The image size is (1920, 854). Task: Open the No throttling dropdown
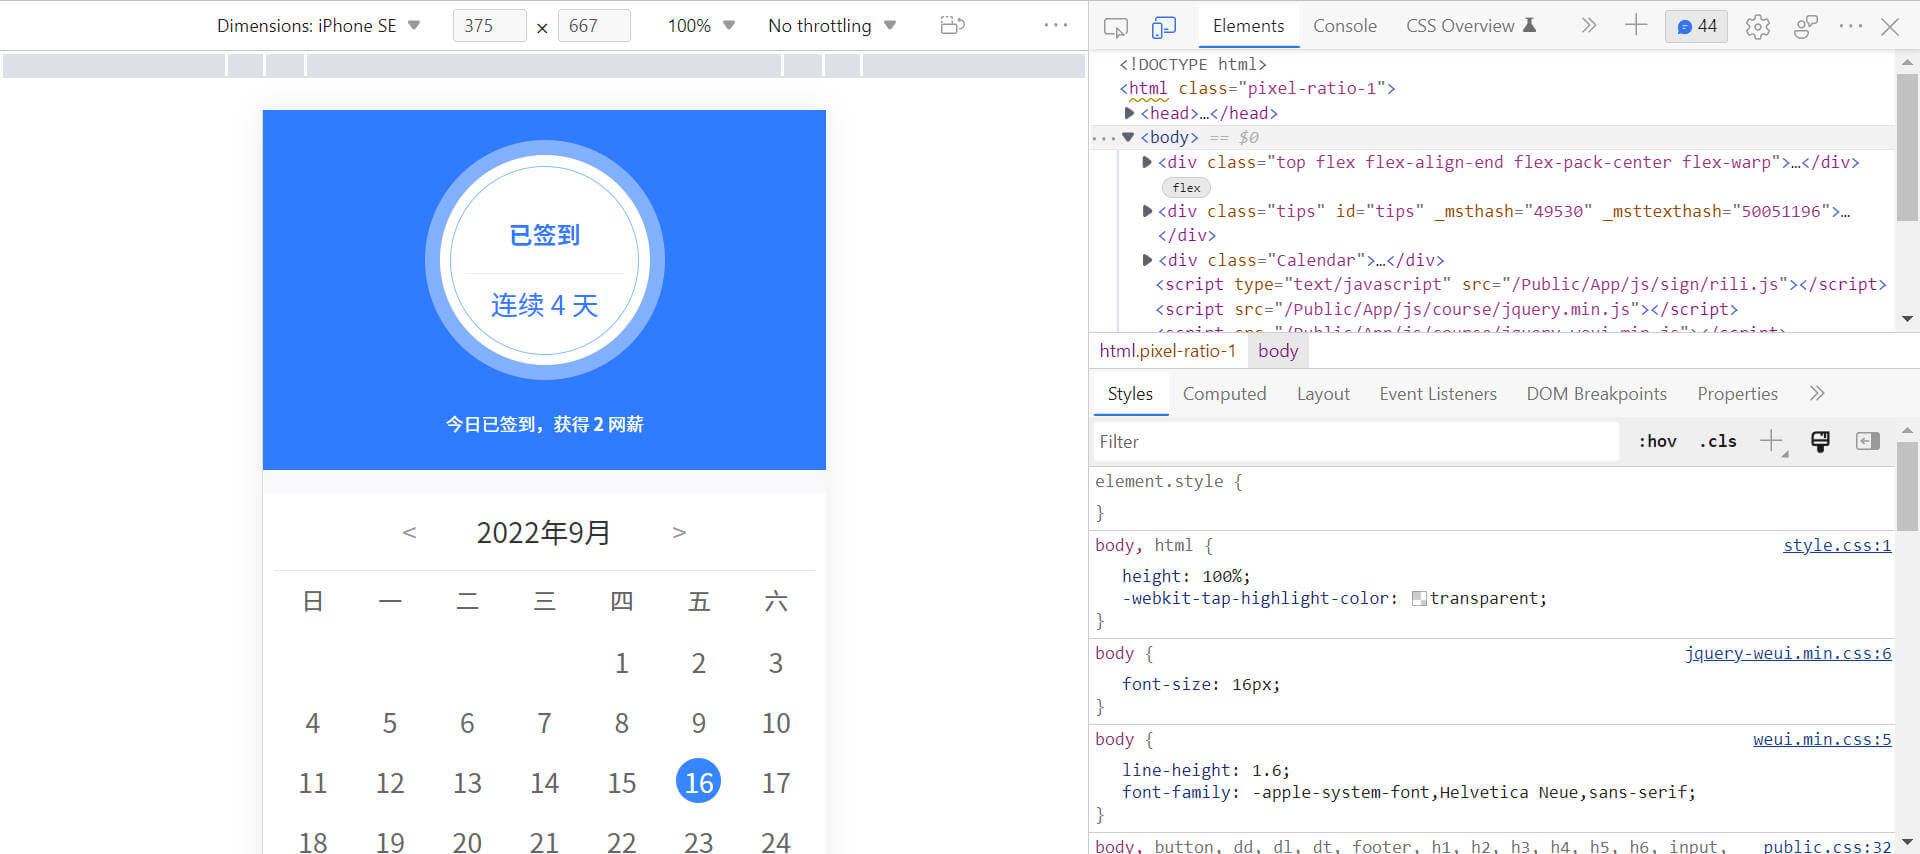point(831,26)
